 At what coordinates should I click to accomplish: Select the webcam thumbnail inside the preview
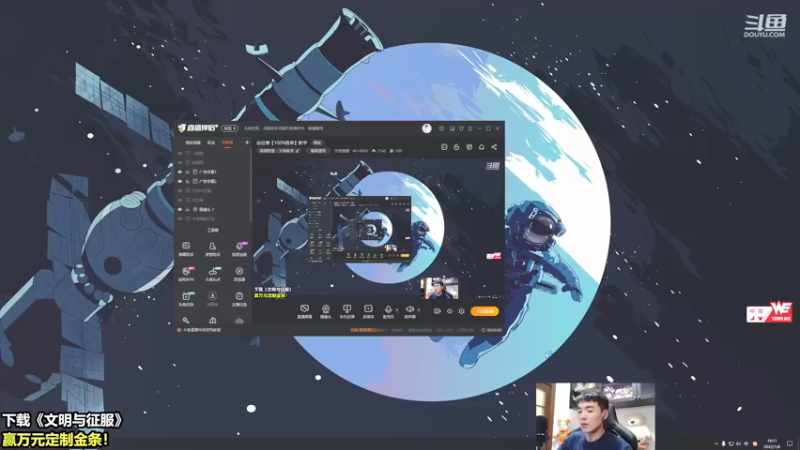[439, 288]
